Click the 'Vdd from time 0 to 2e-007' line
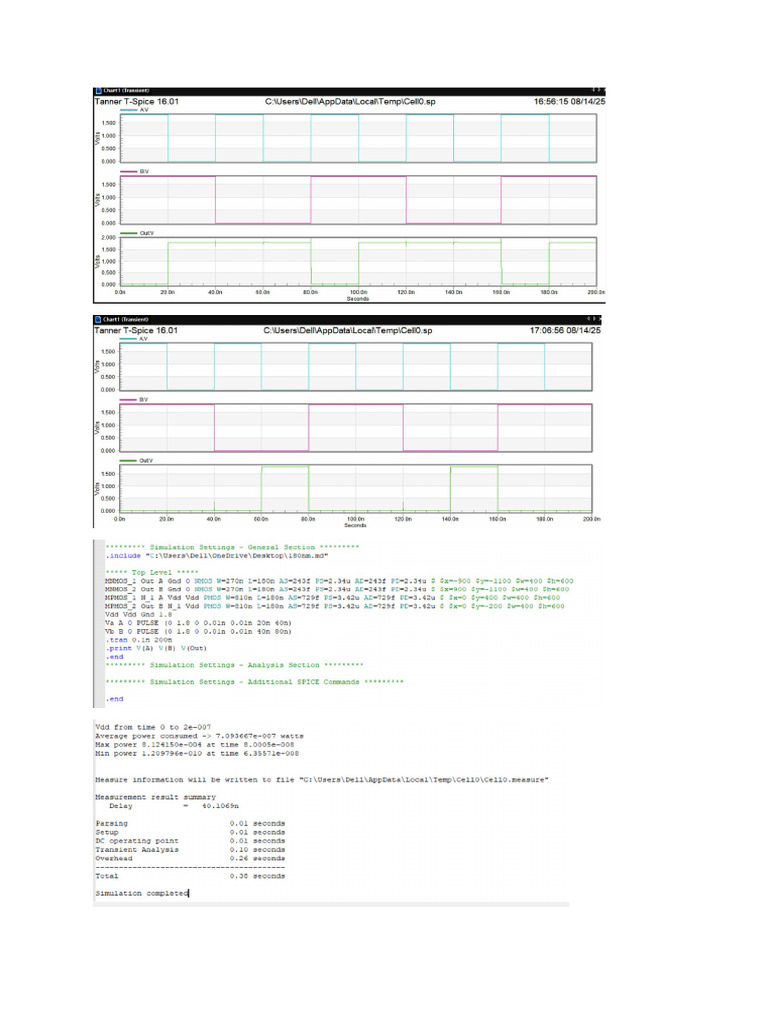Screen dimensions: 768x1024 point(153,727)
